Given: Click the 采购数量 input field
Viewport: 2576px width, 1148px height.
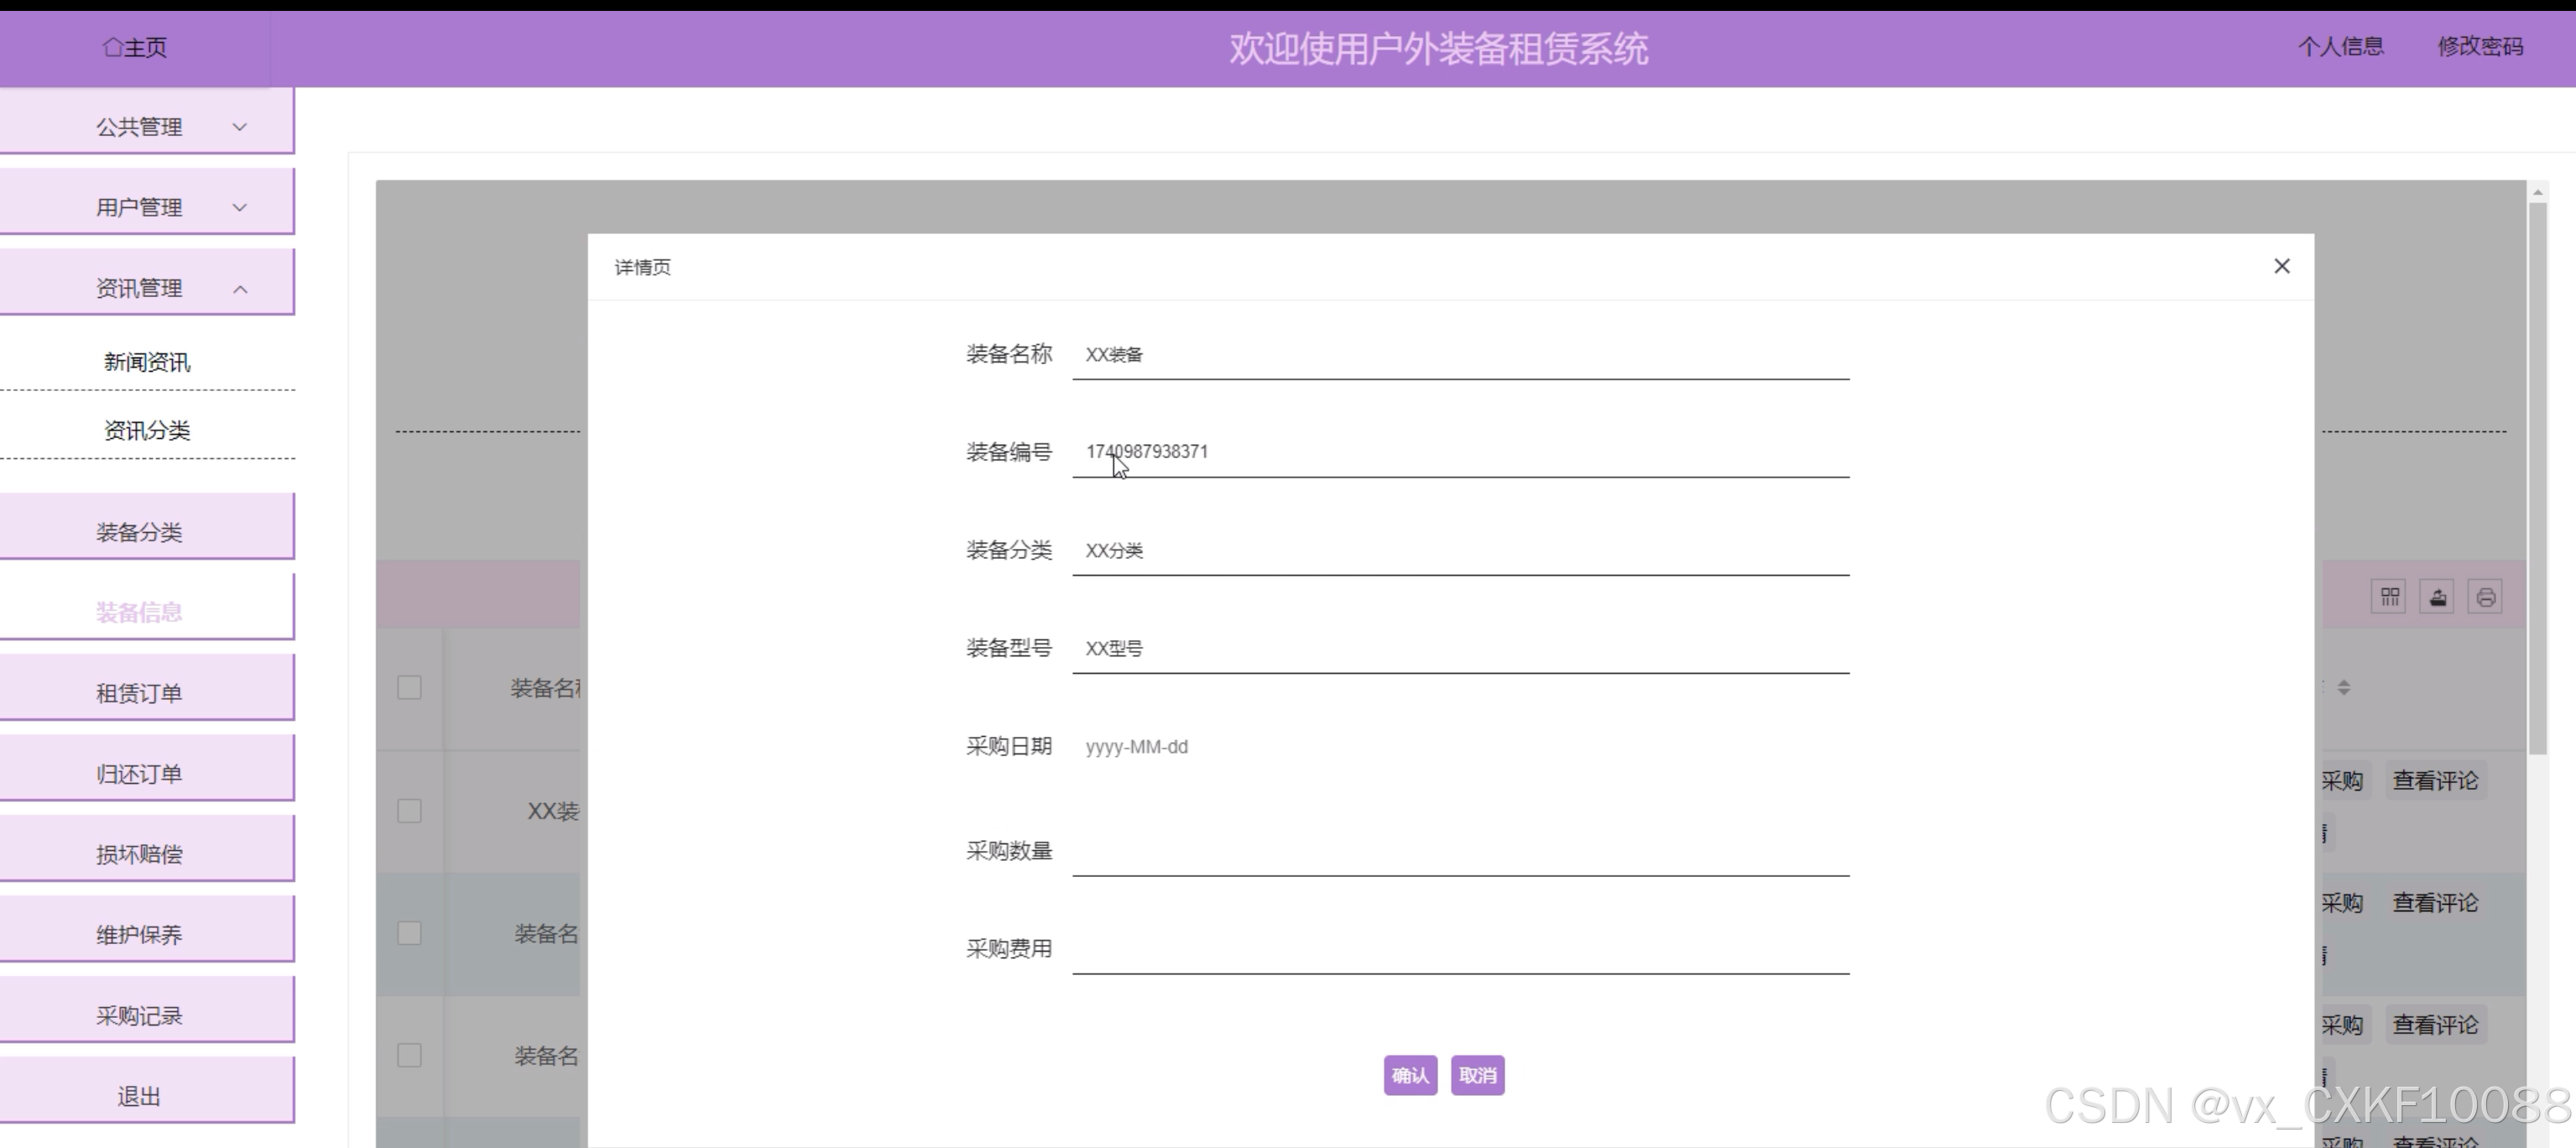Looking at the screenshot, I should tap(1461, 851).
